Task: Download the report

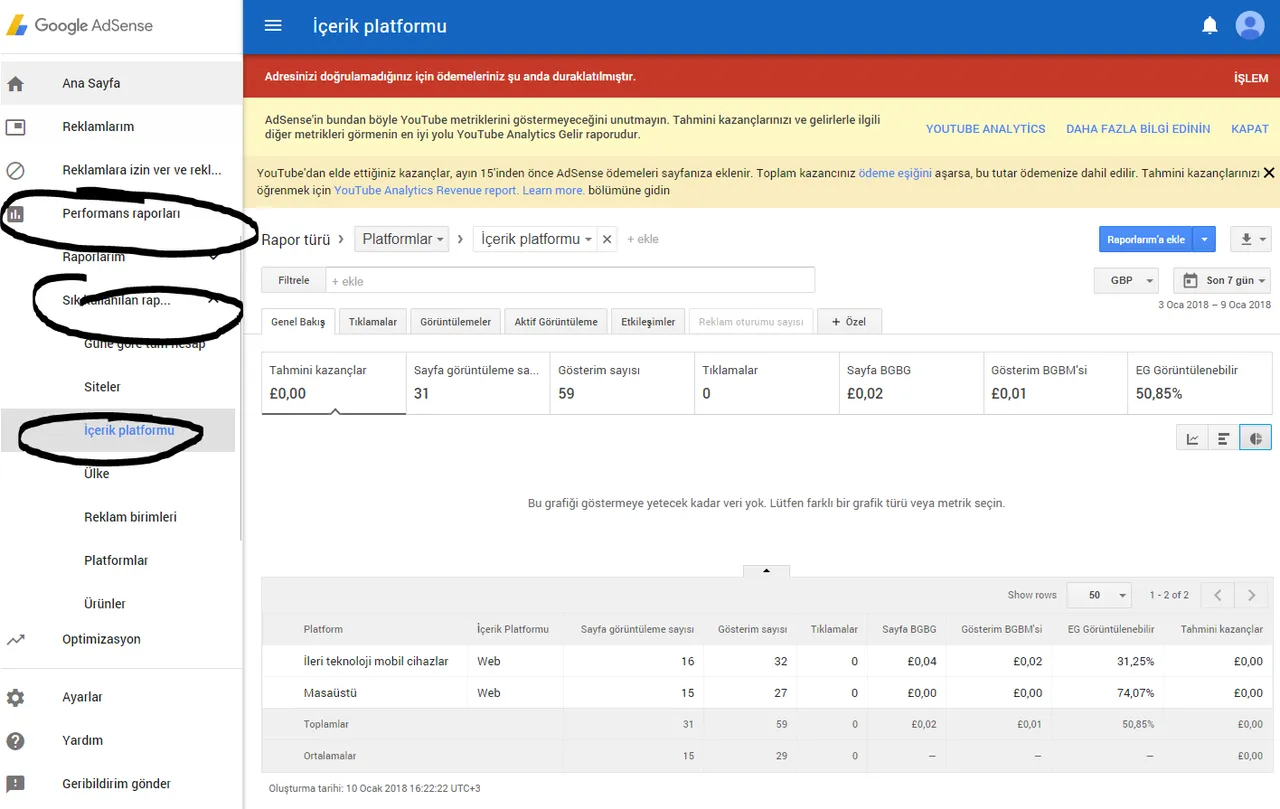Action: [1251, 239]
